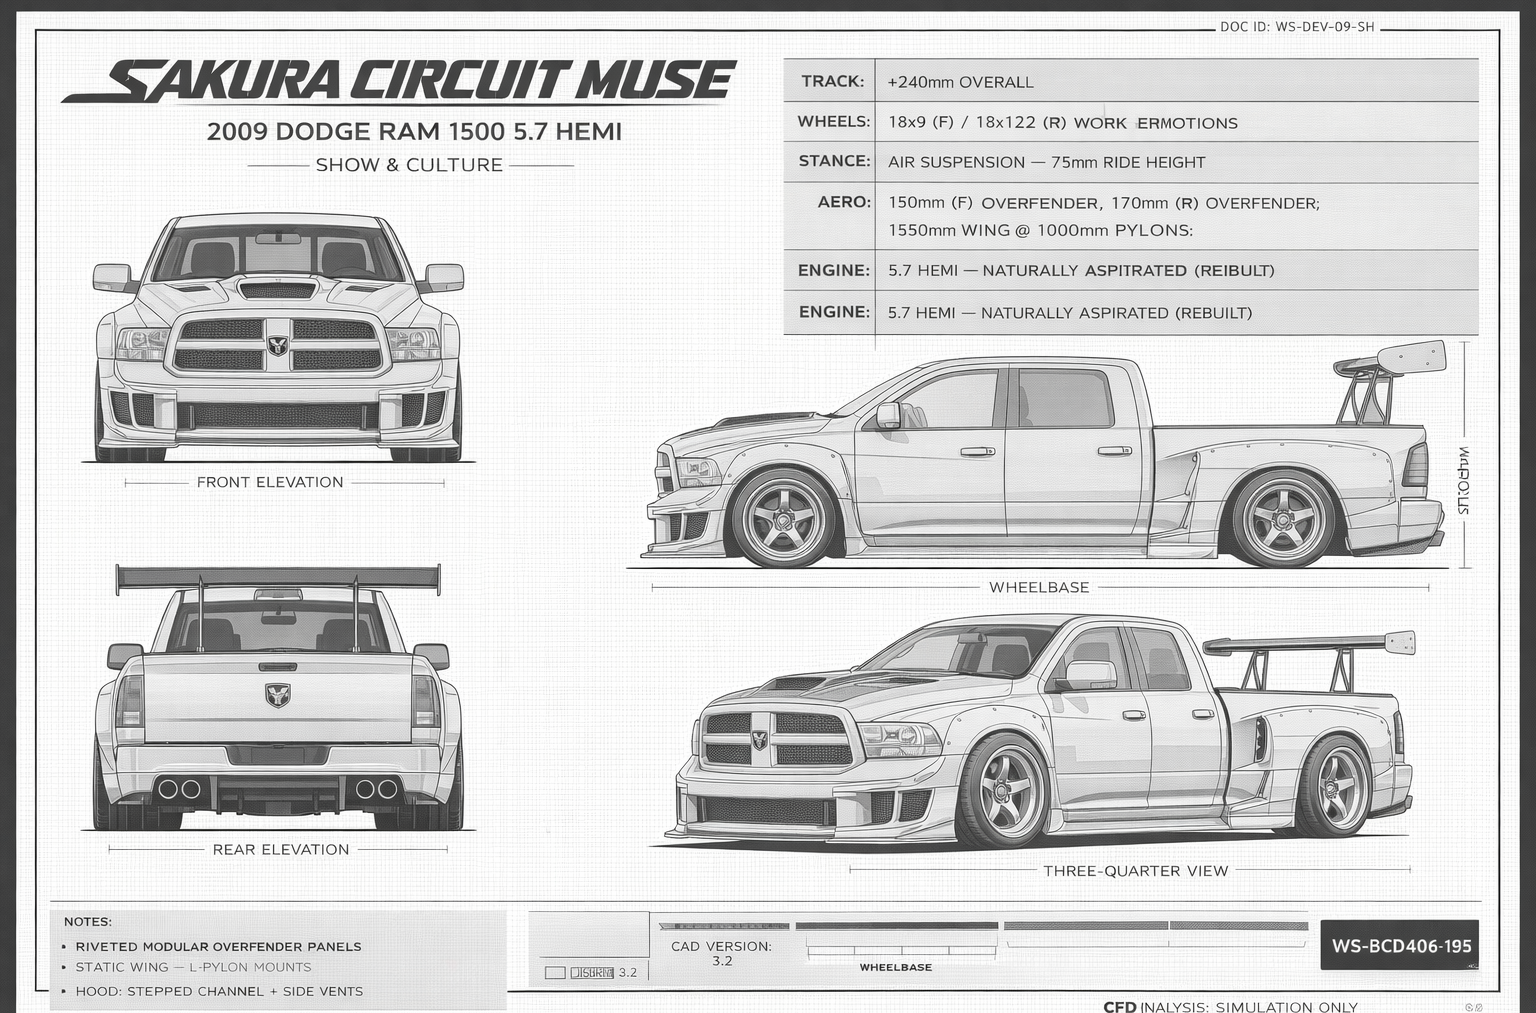Click the 'AERO:' label cell
This screenshot has width=1536, height=1013.
[830, 216]
